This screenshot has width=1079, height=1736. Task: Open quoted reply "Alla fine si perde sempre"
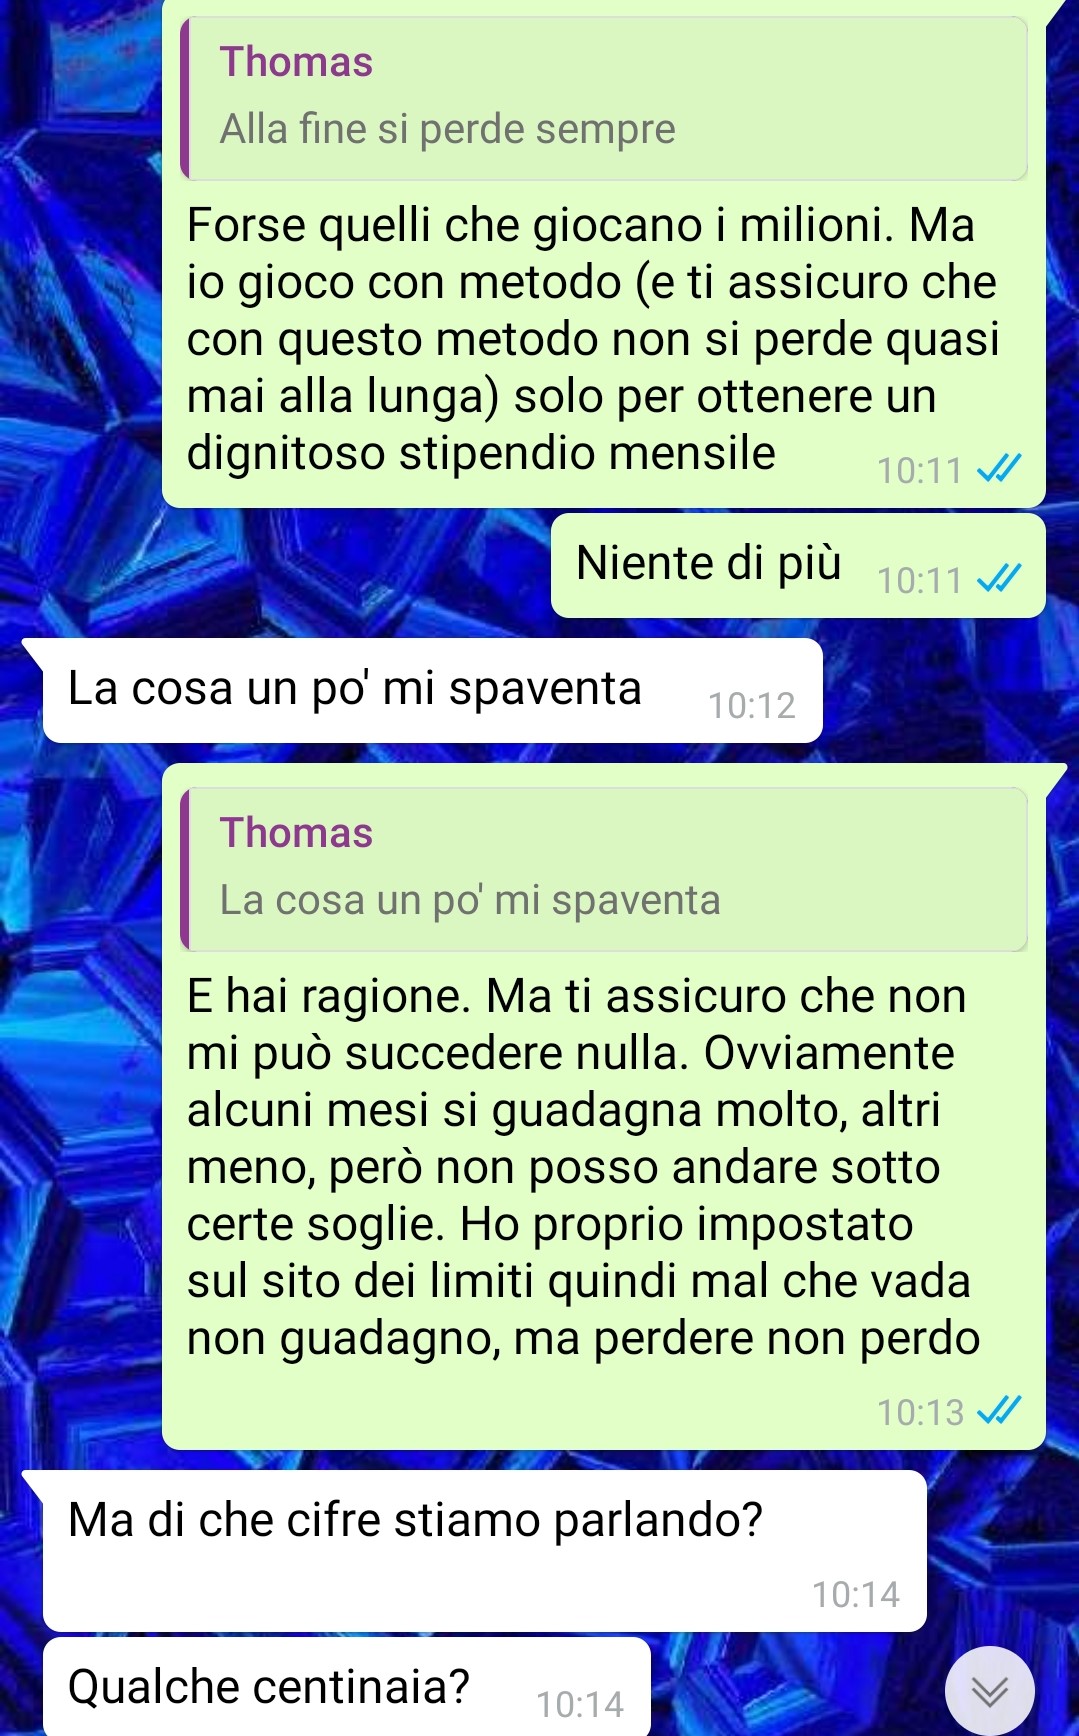604,98
